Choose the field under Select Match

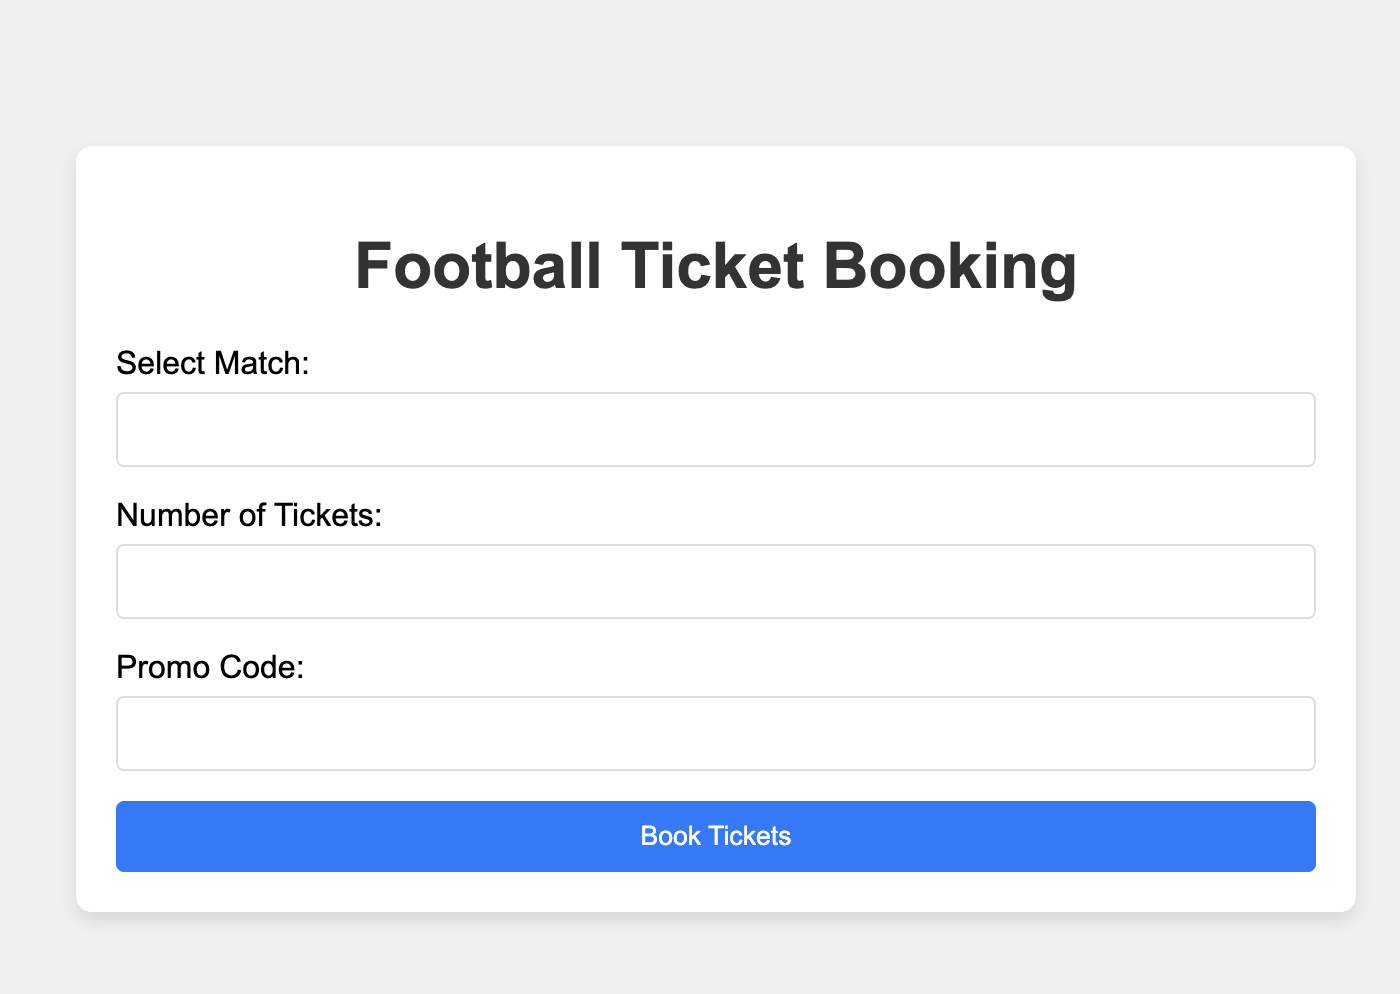(715, 429)
